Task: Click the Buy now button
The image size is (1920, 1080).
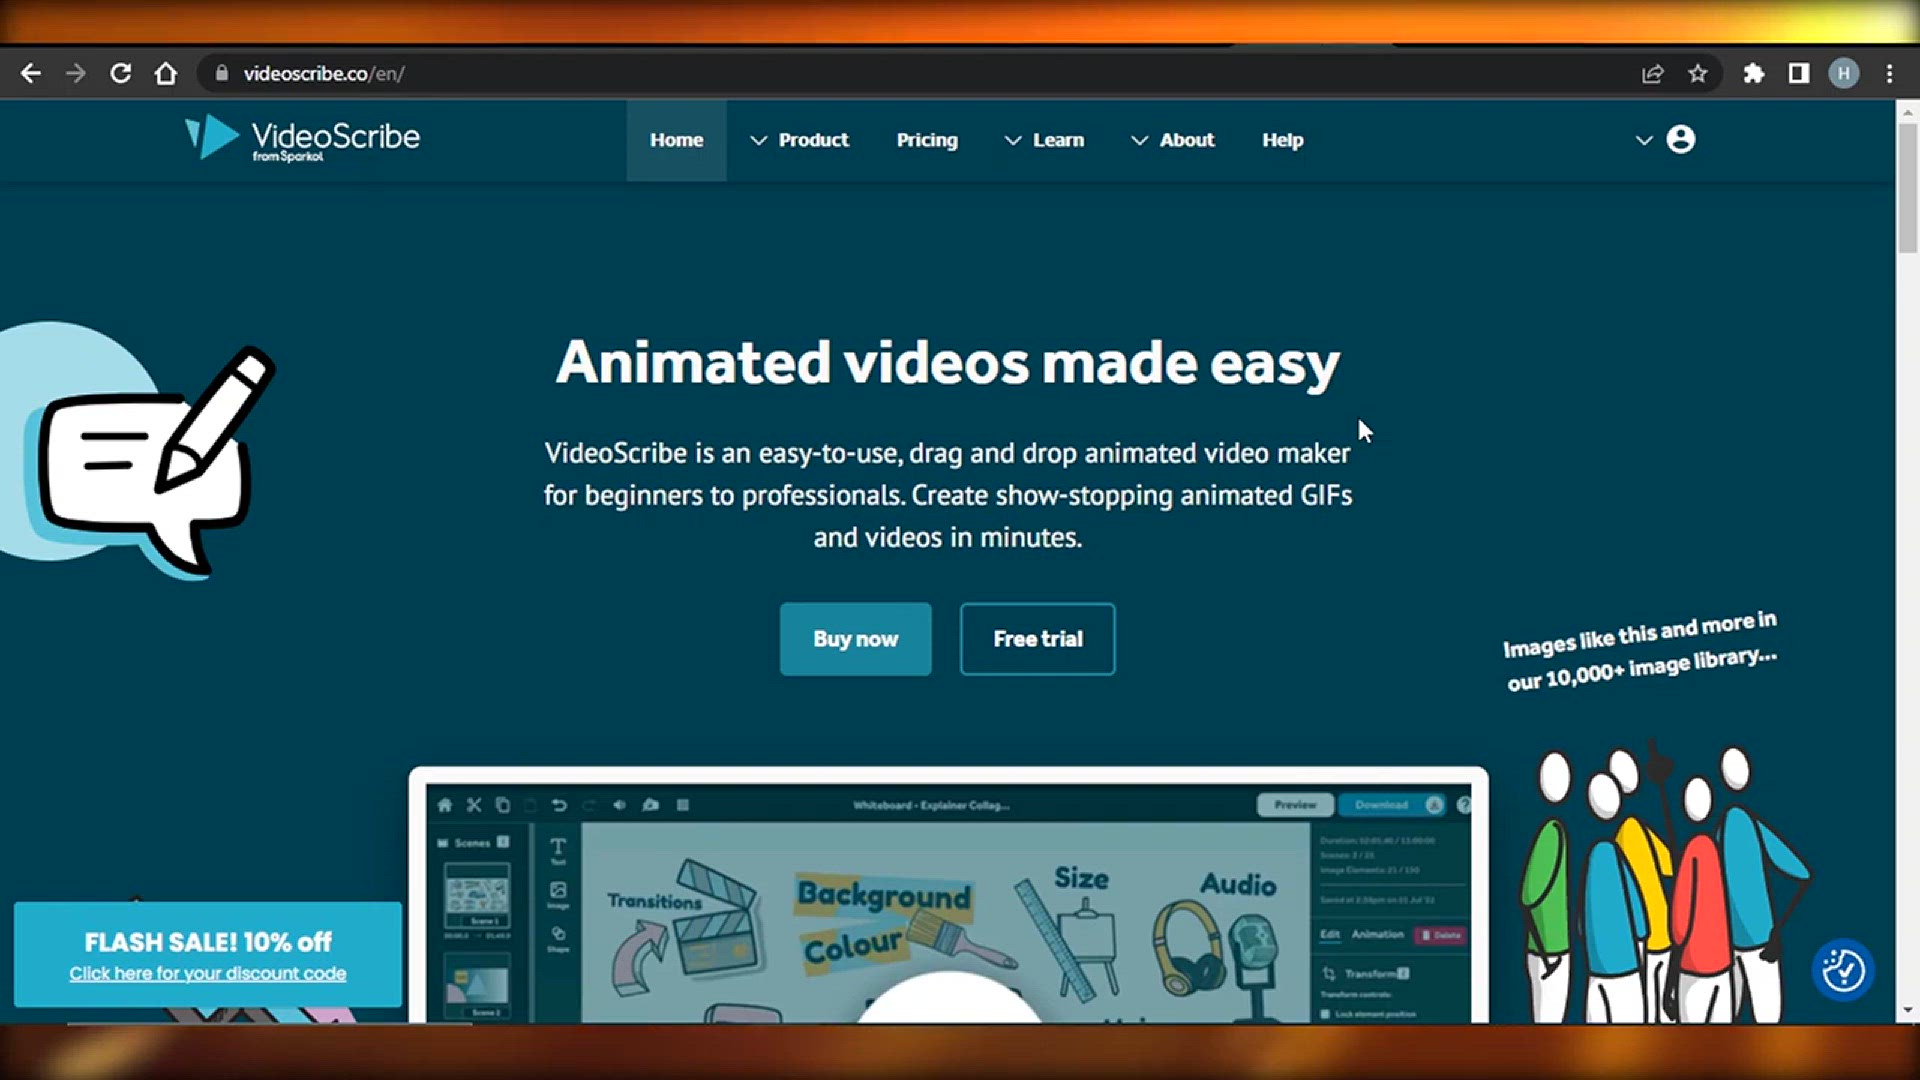Action: (855, 639)
